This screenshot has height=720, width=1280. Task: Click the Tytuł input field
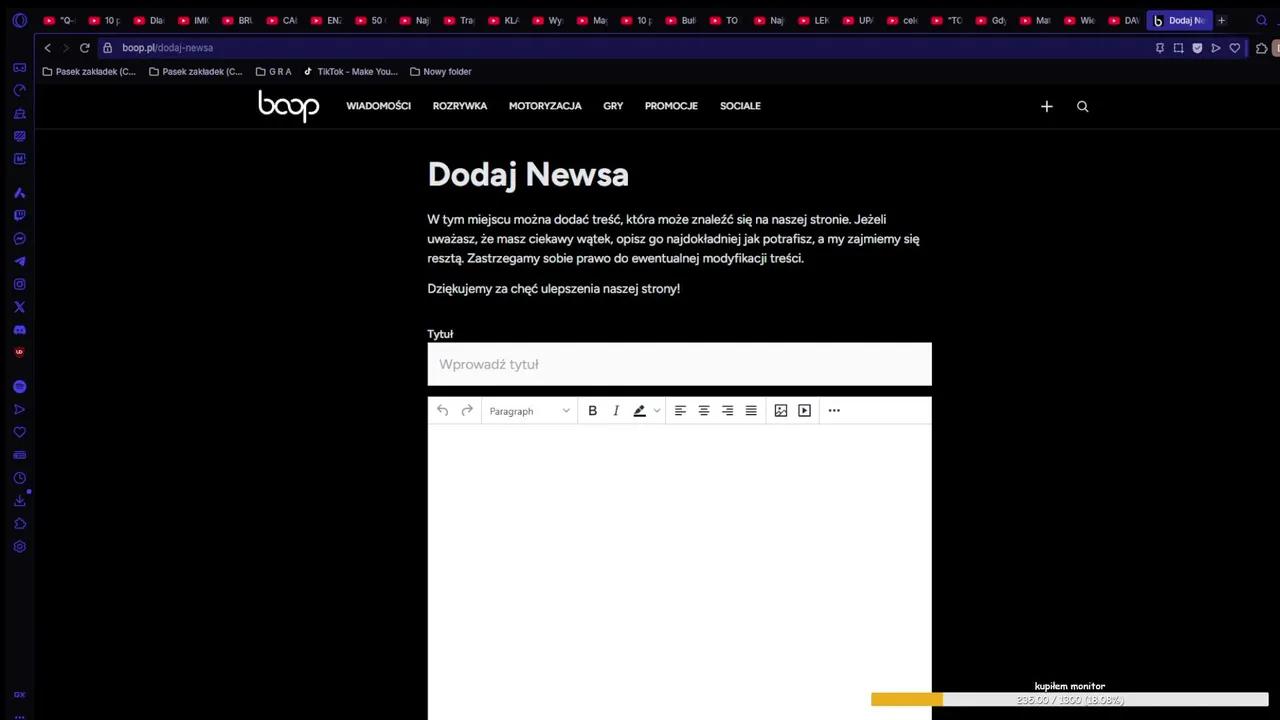coord(679,364)
